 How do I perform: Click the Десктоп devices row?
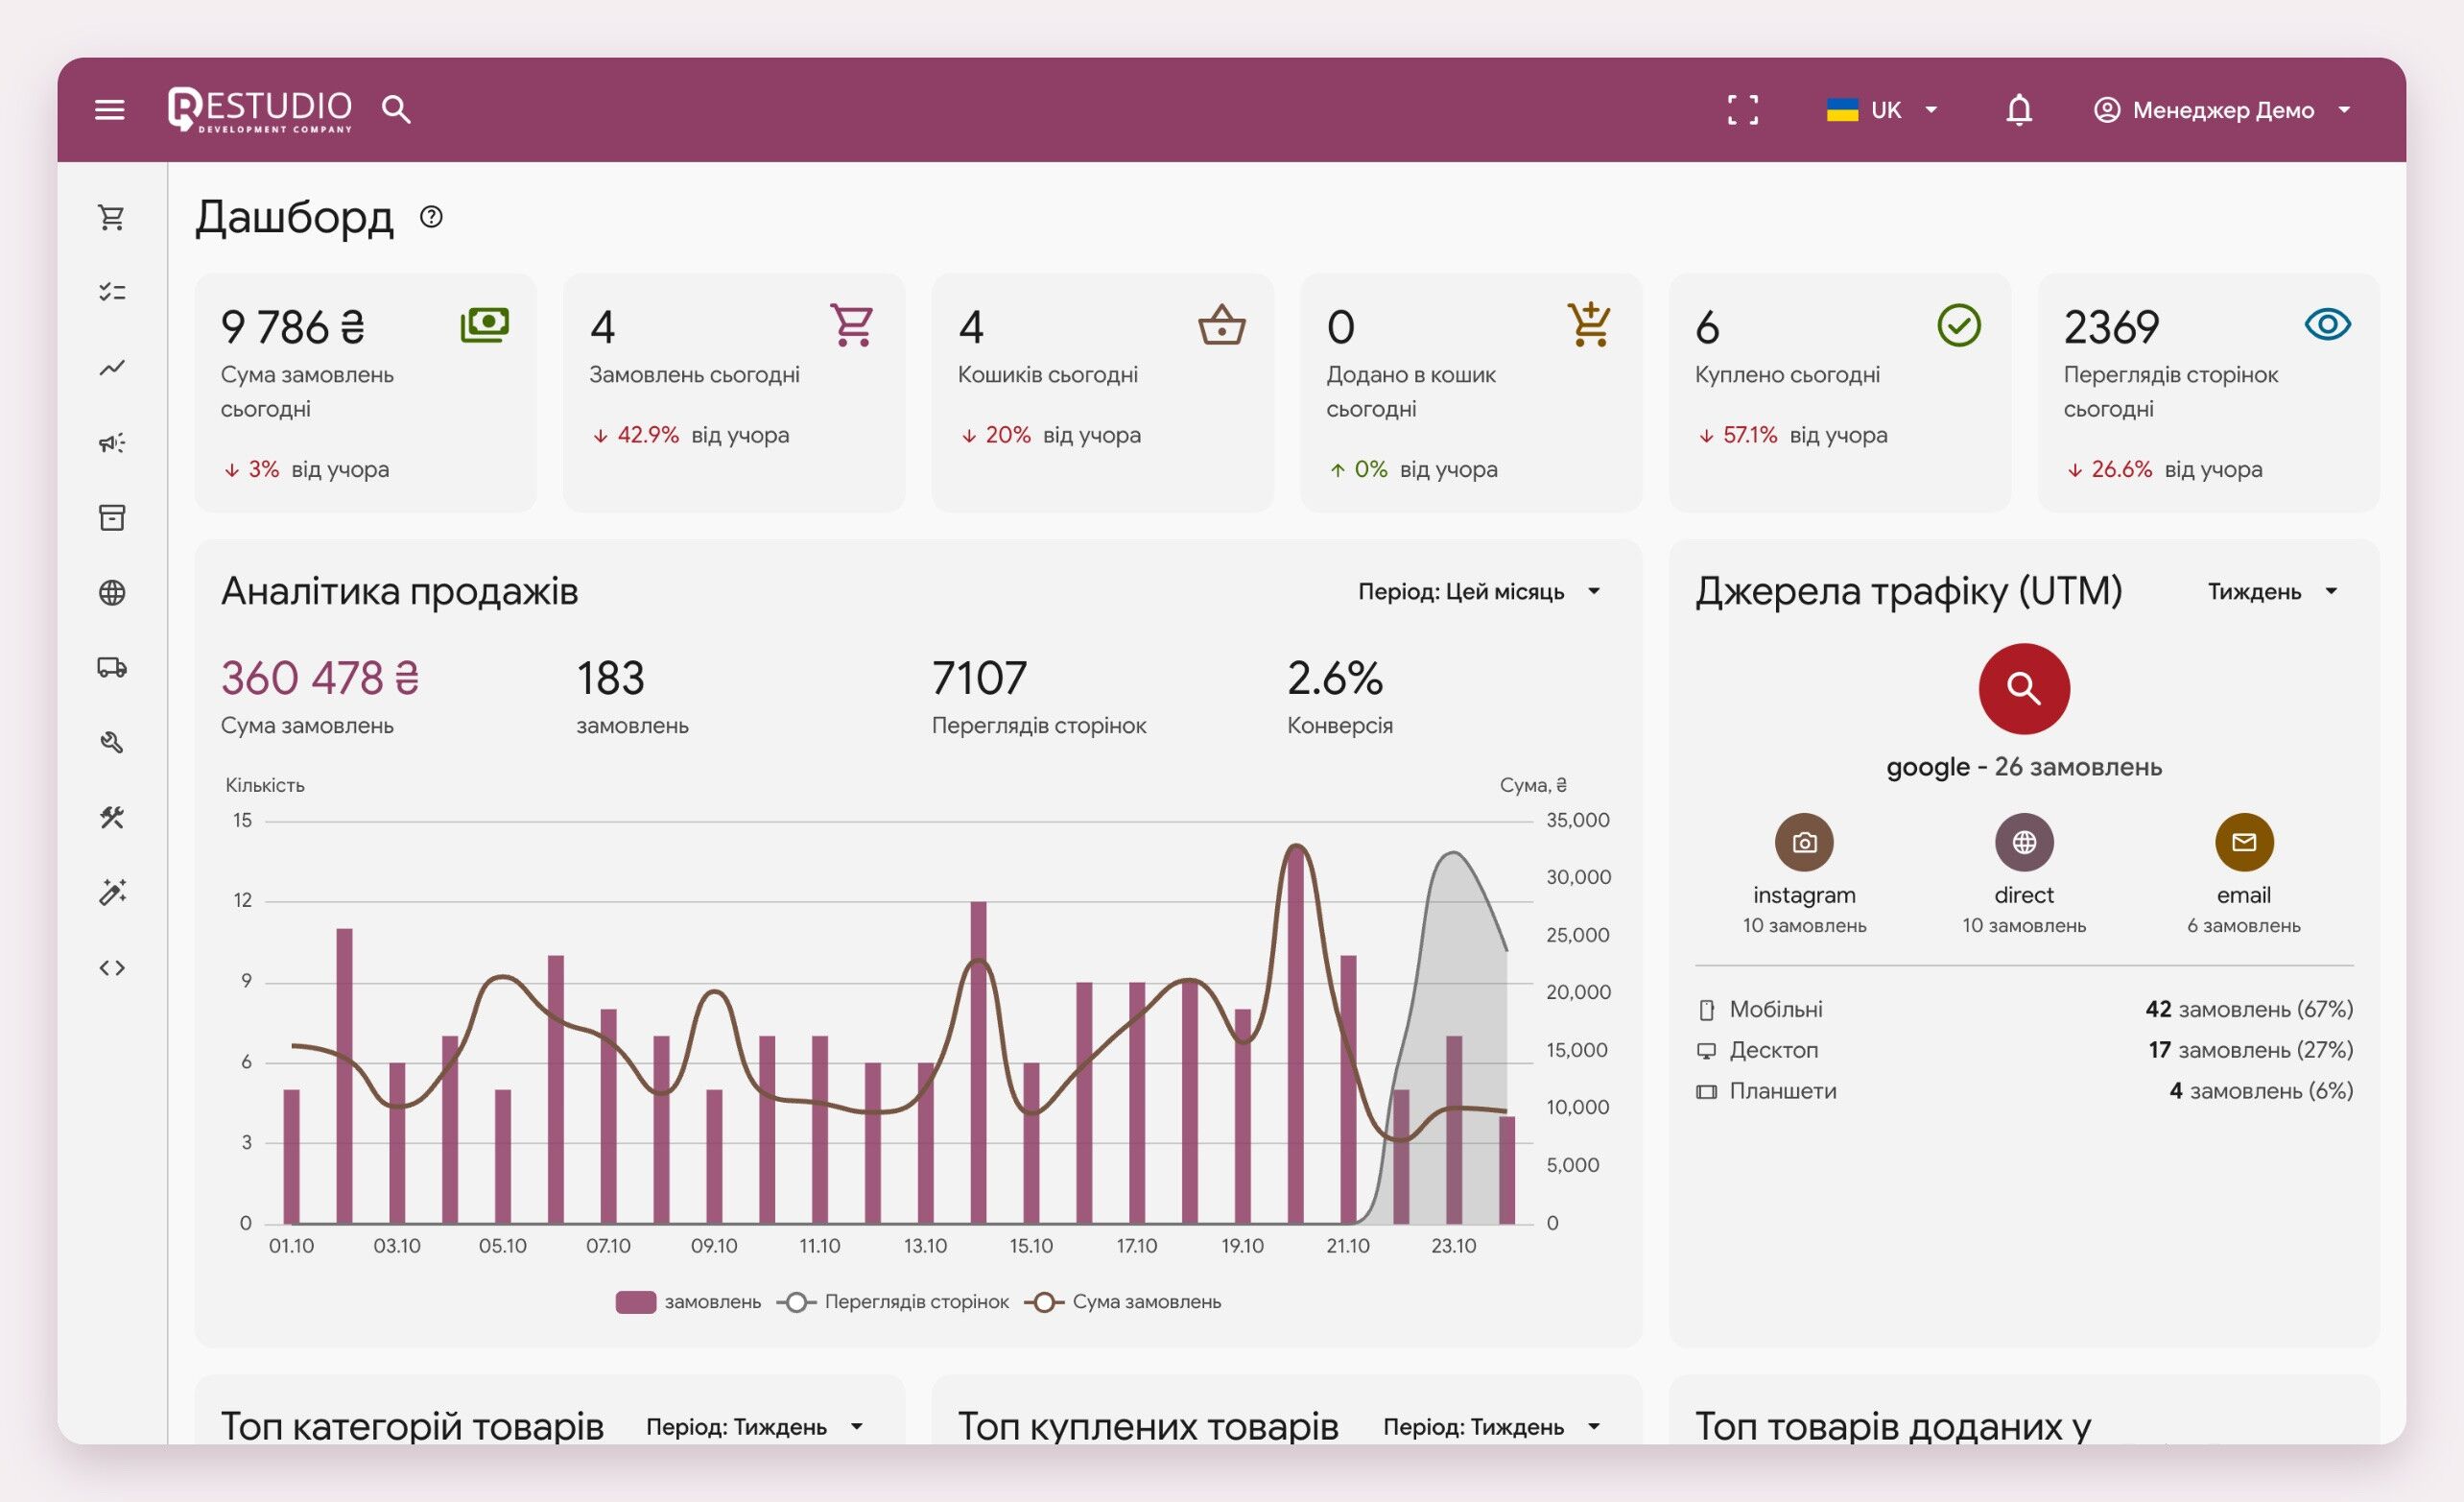click(x=2024, y=1050)
